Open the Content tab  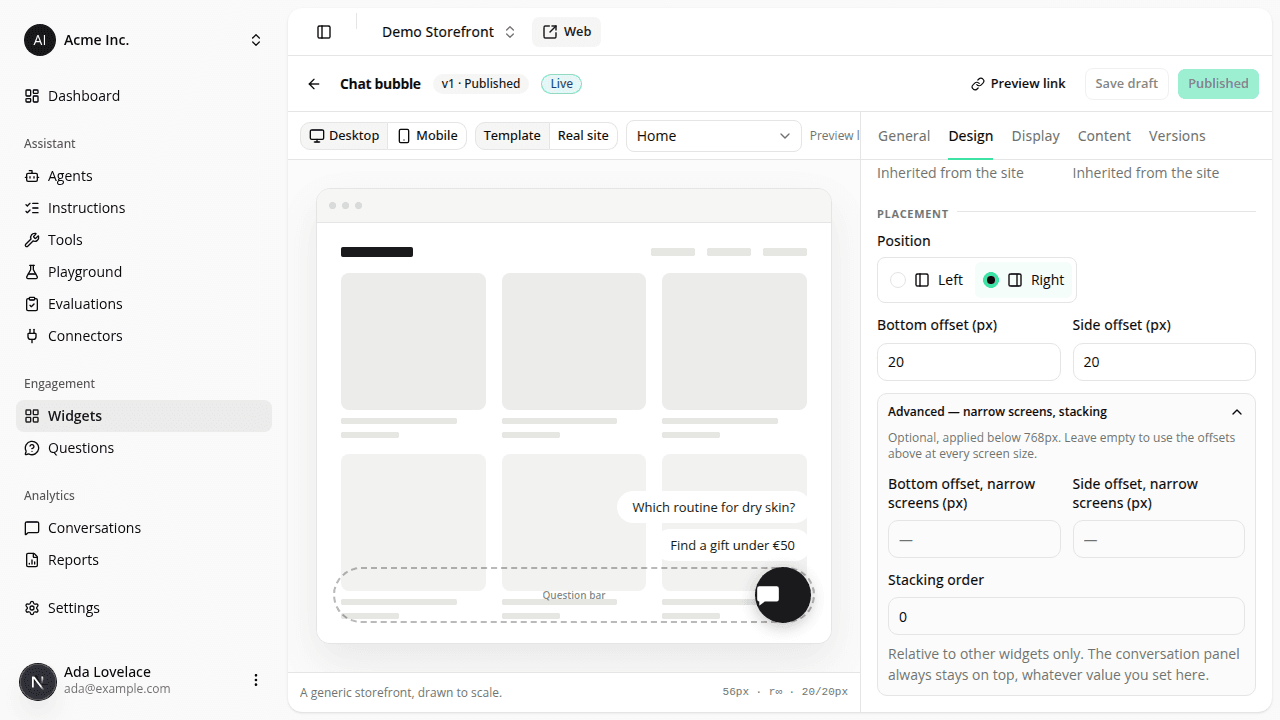pos(1104,136)
